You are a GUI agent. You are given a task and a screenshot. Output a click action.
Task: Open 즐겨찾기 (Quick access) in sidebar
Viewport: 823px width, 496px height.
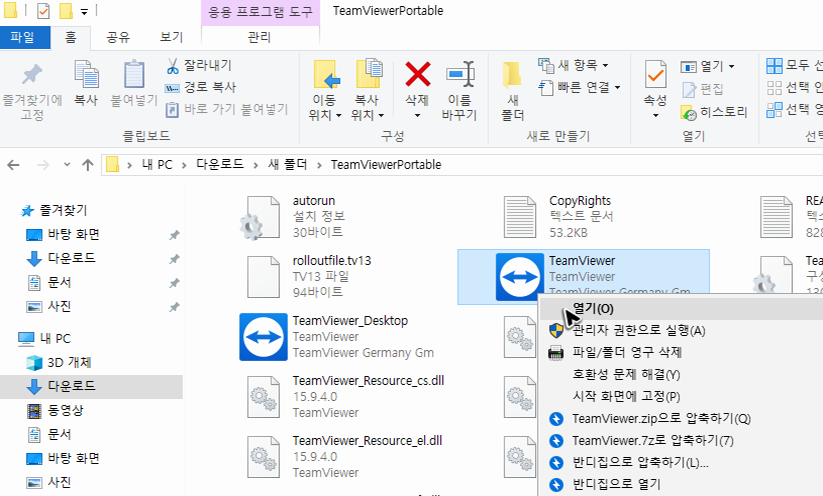[x=63, y=210]
